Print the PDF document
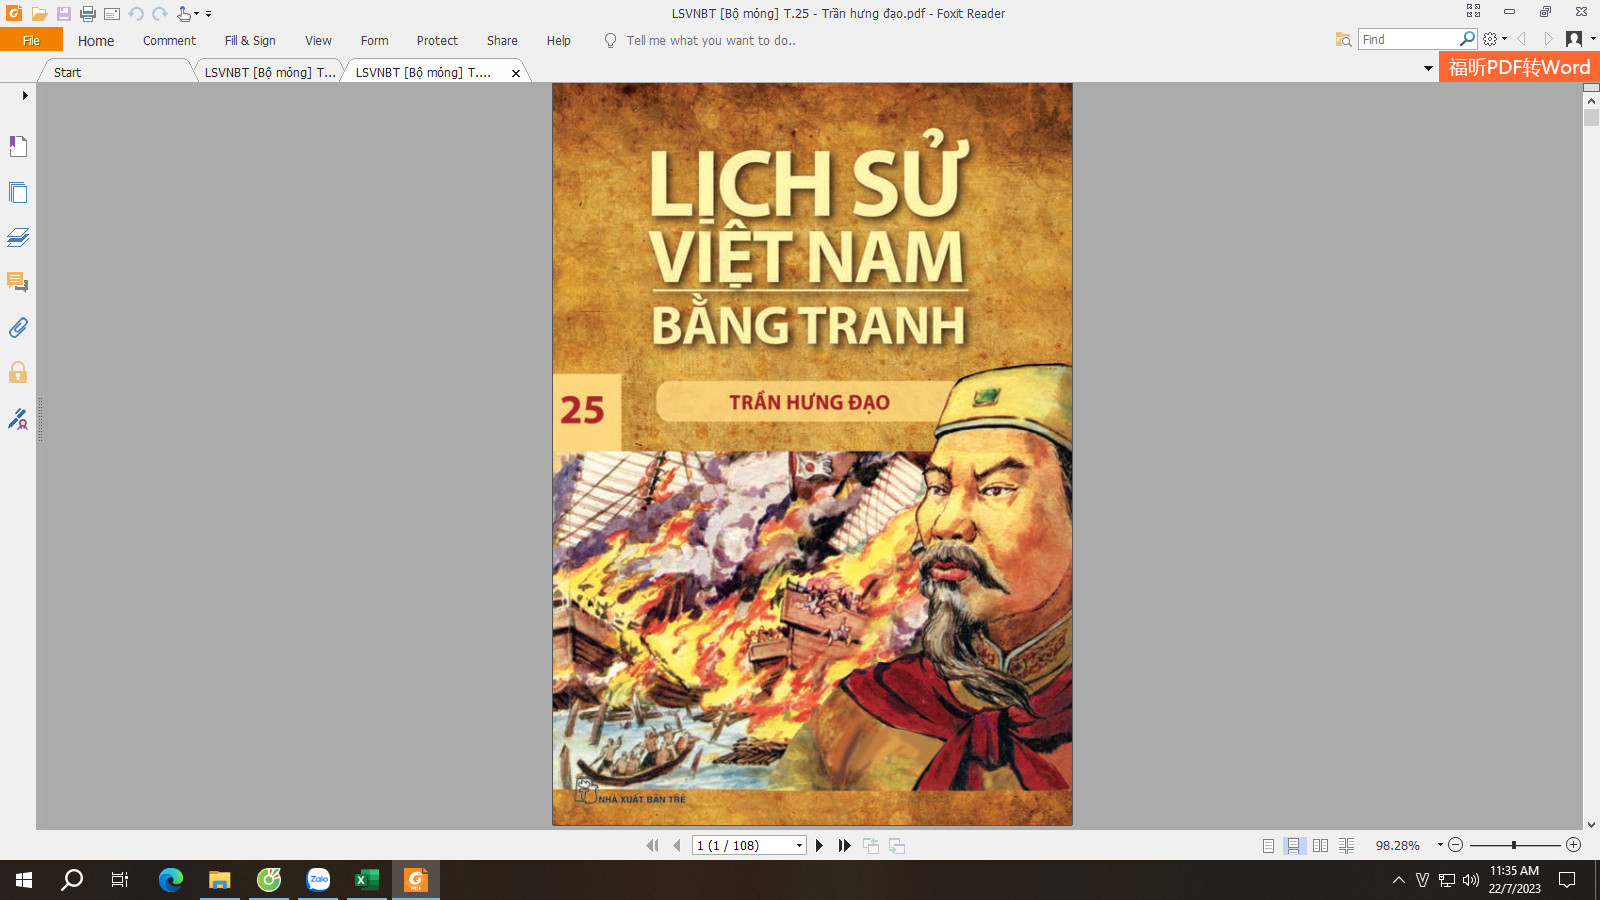1600x900 pixels. pos(88,14)
